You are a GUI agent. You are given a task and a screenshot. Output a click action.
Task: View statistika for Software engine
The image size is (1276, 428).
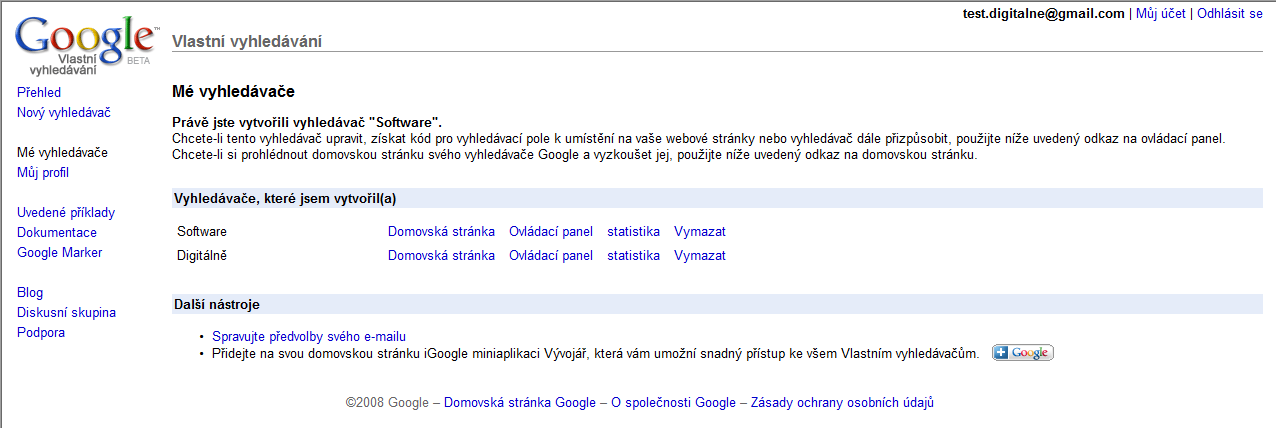coord(633,231)
